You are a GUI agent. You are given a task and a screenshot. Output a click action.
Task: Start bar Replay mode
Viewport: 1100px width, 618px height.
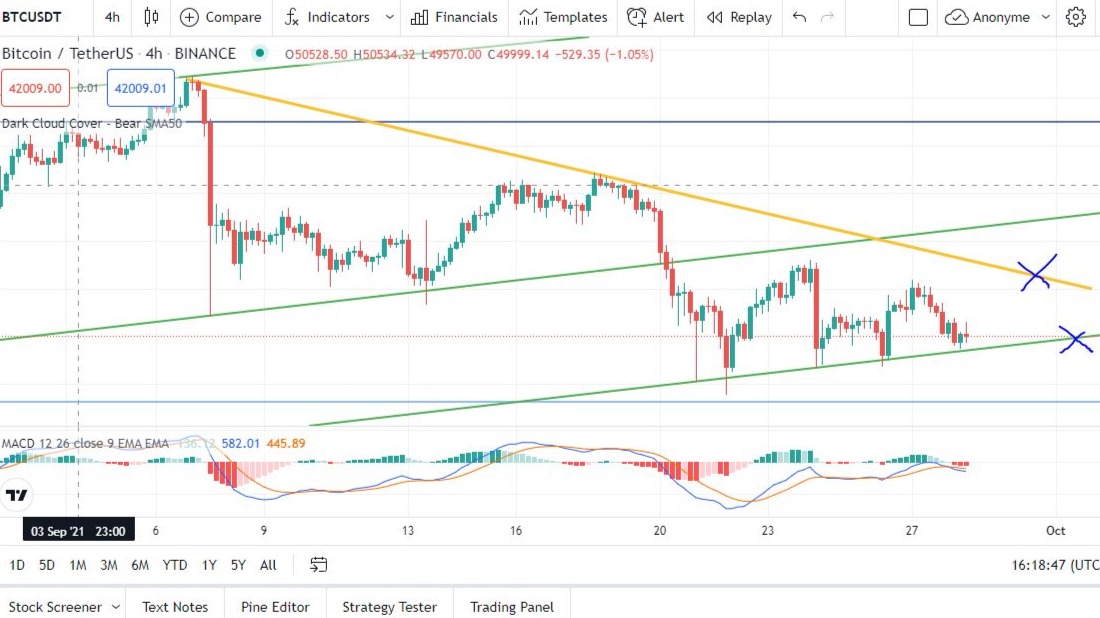[x=739, y=17]
